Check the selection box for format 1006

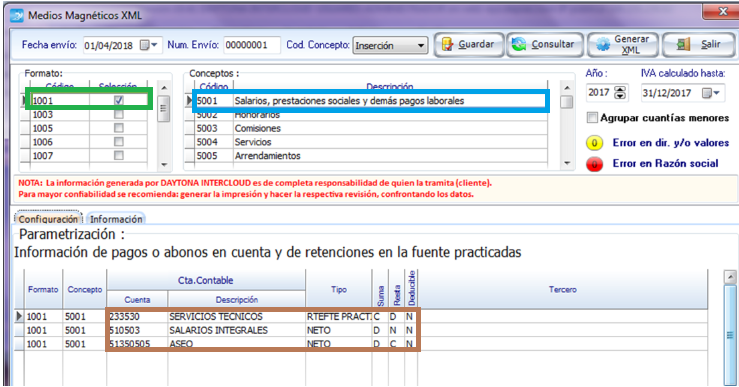tap(119, 142)
